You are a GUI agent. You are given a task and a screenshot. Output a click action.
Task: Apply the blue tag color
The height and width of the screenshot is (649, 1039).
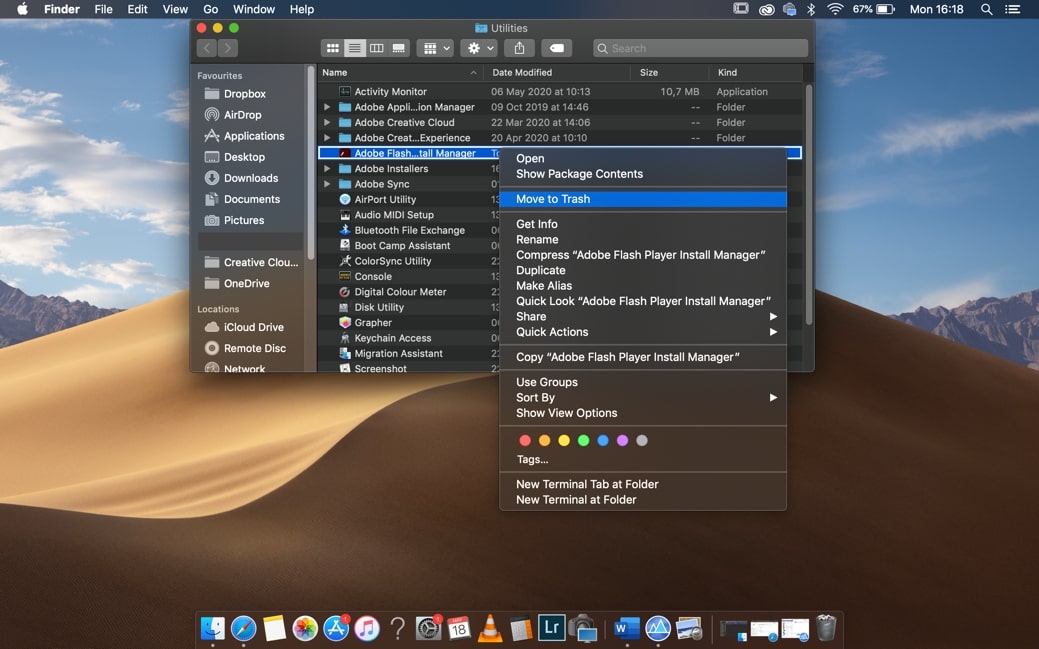point(603,441)
